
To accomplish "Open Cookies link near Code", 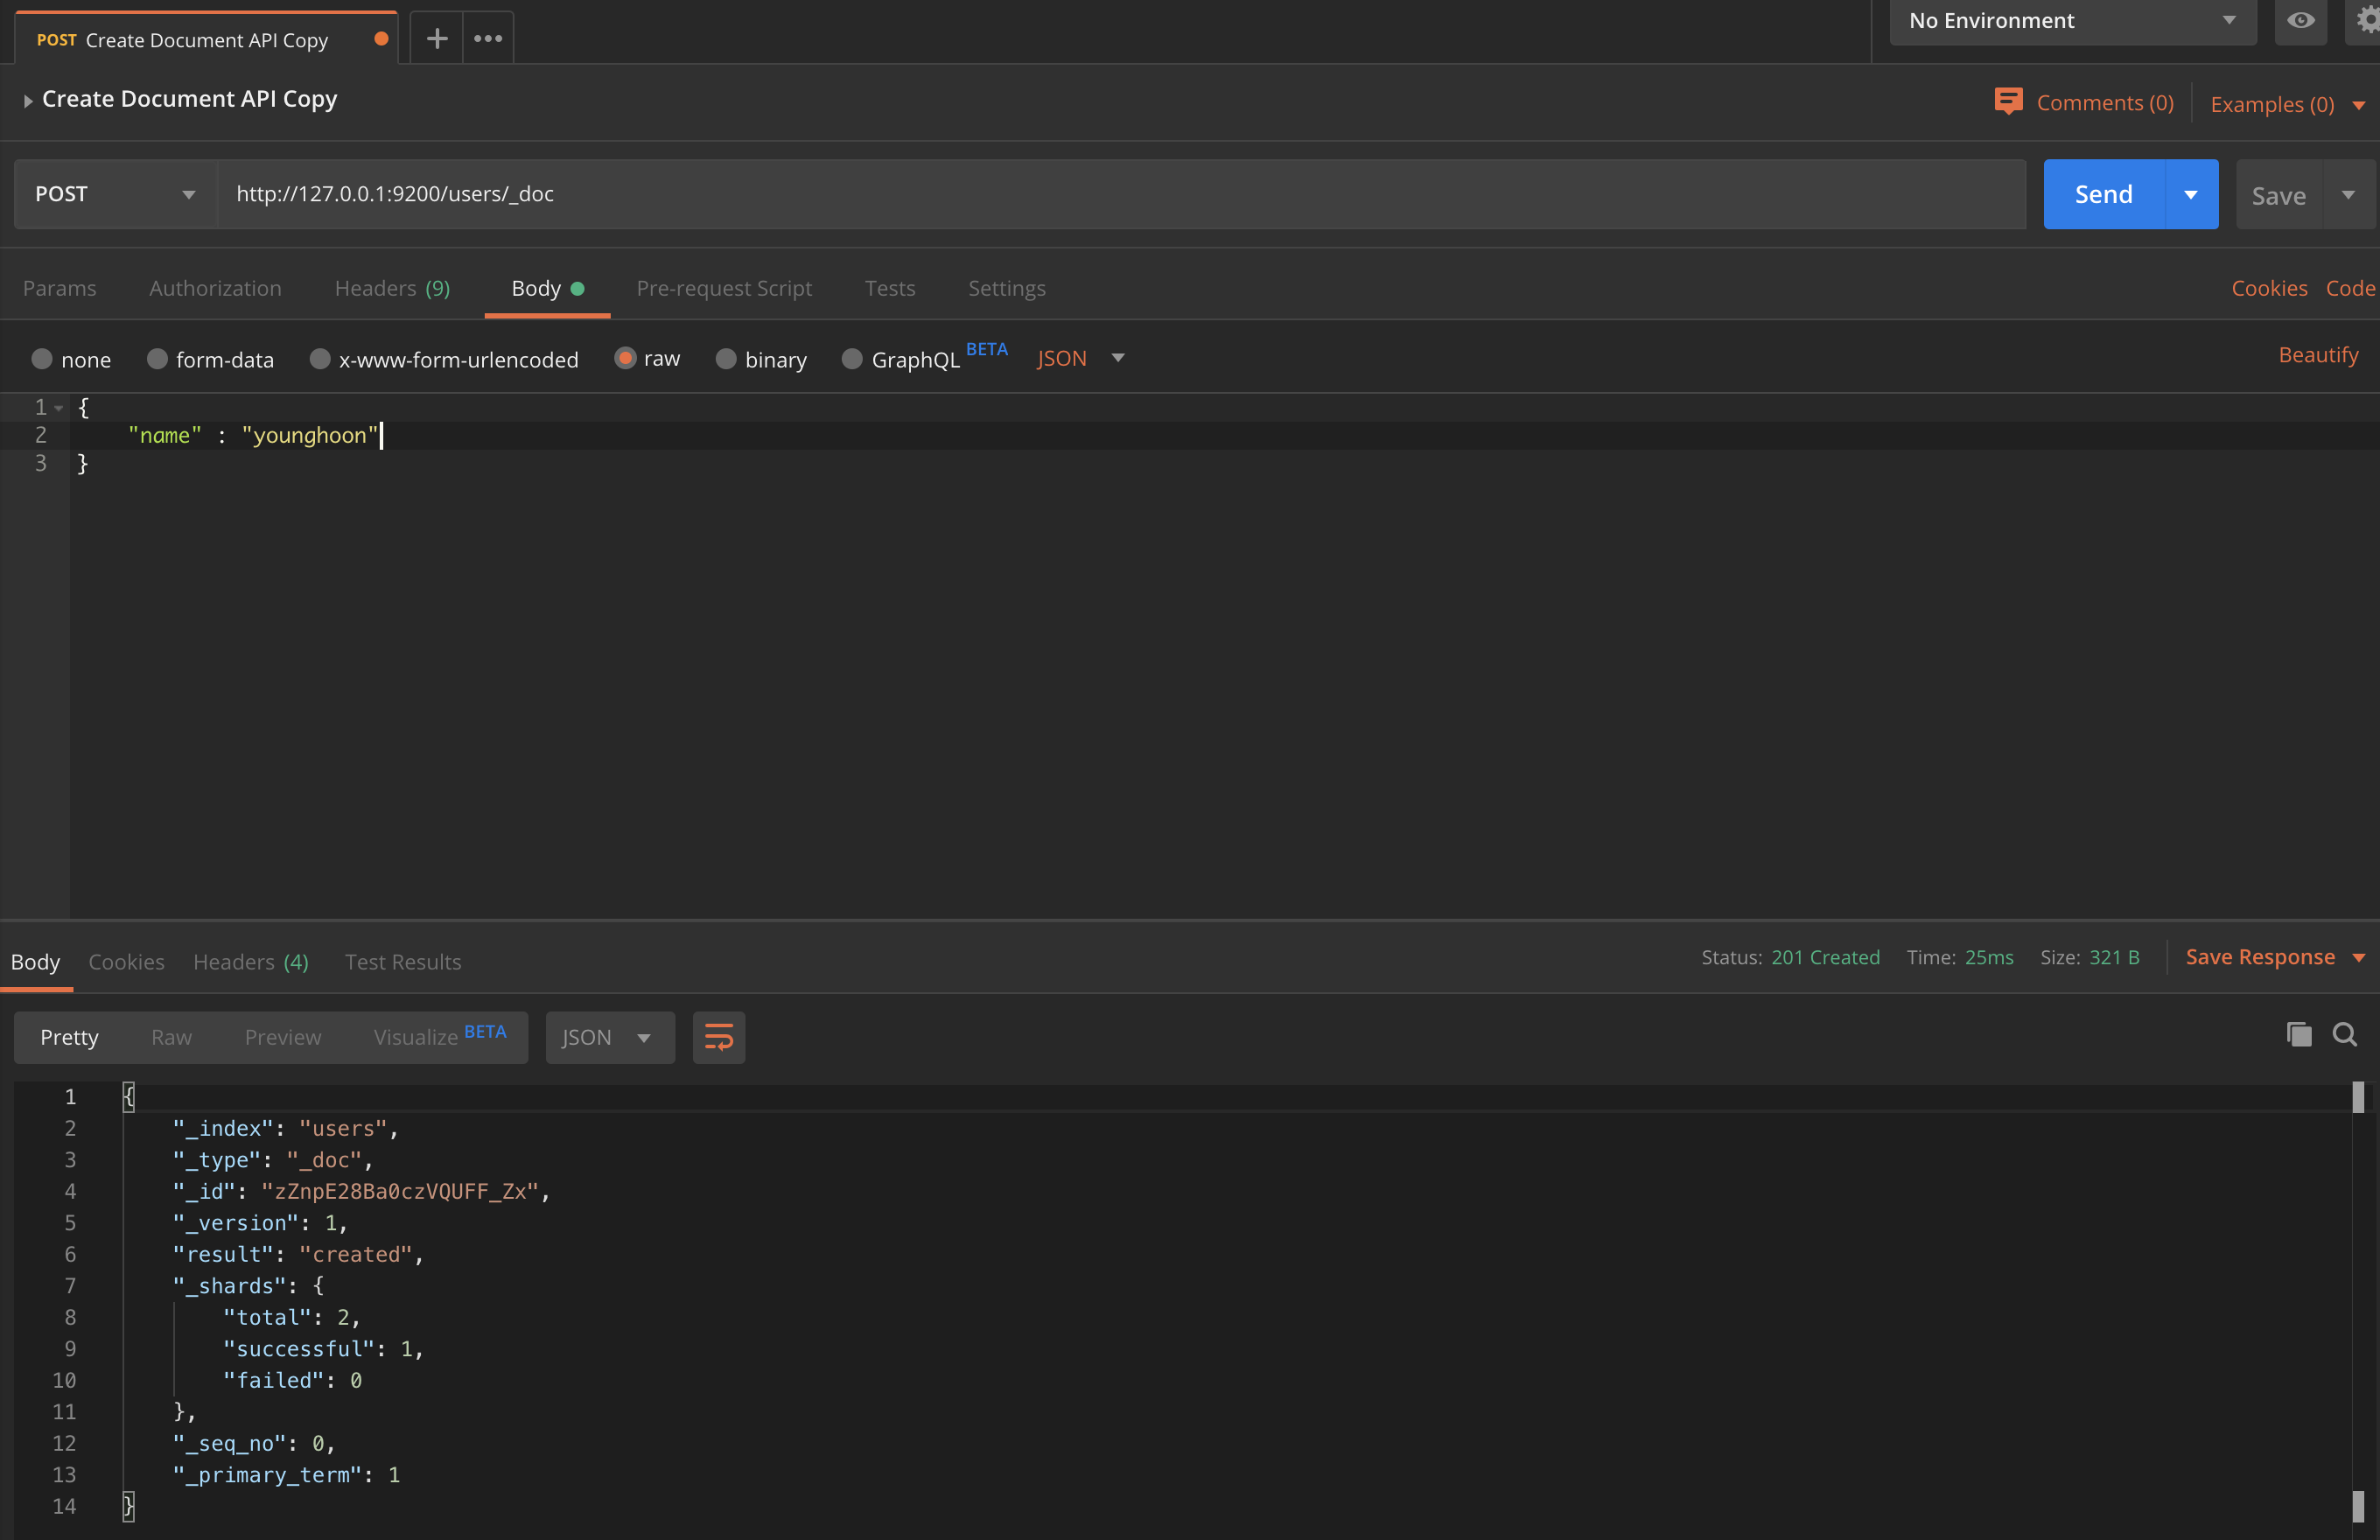I will [2269, 288].
